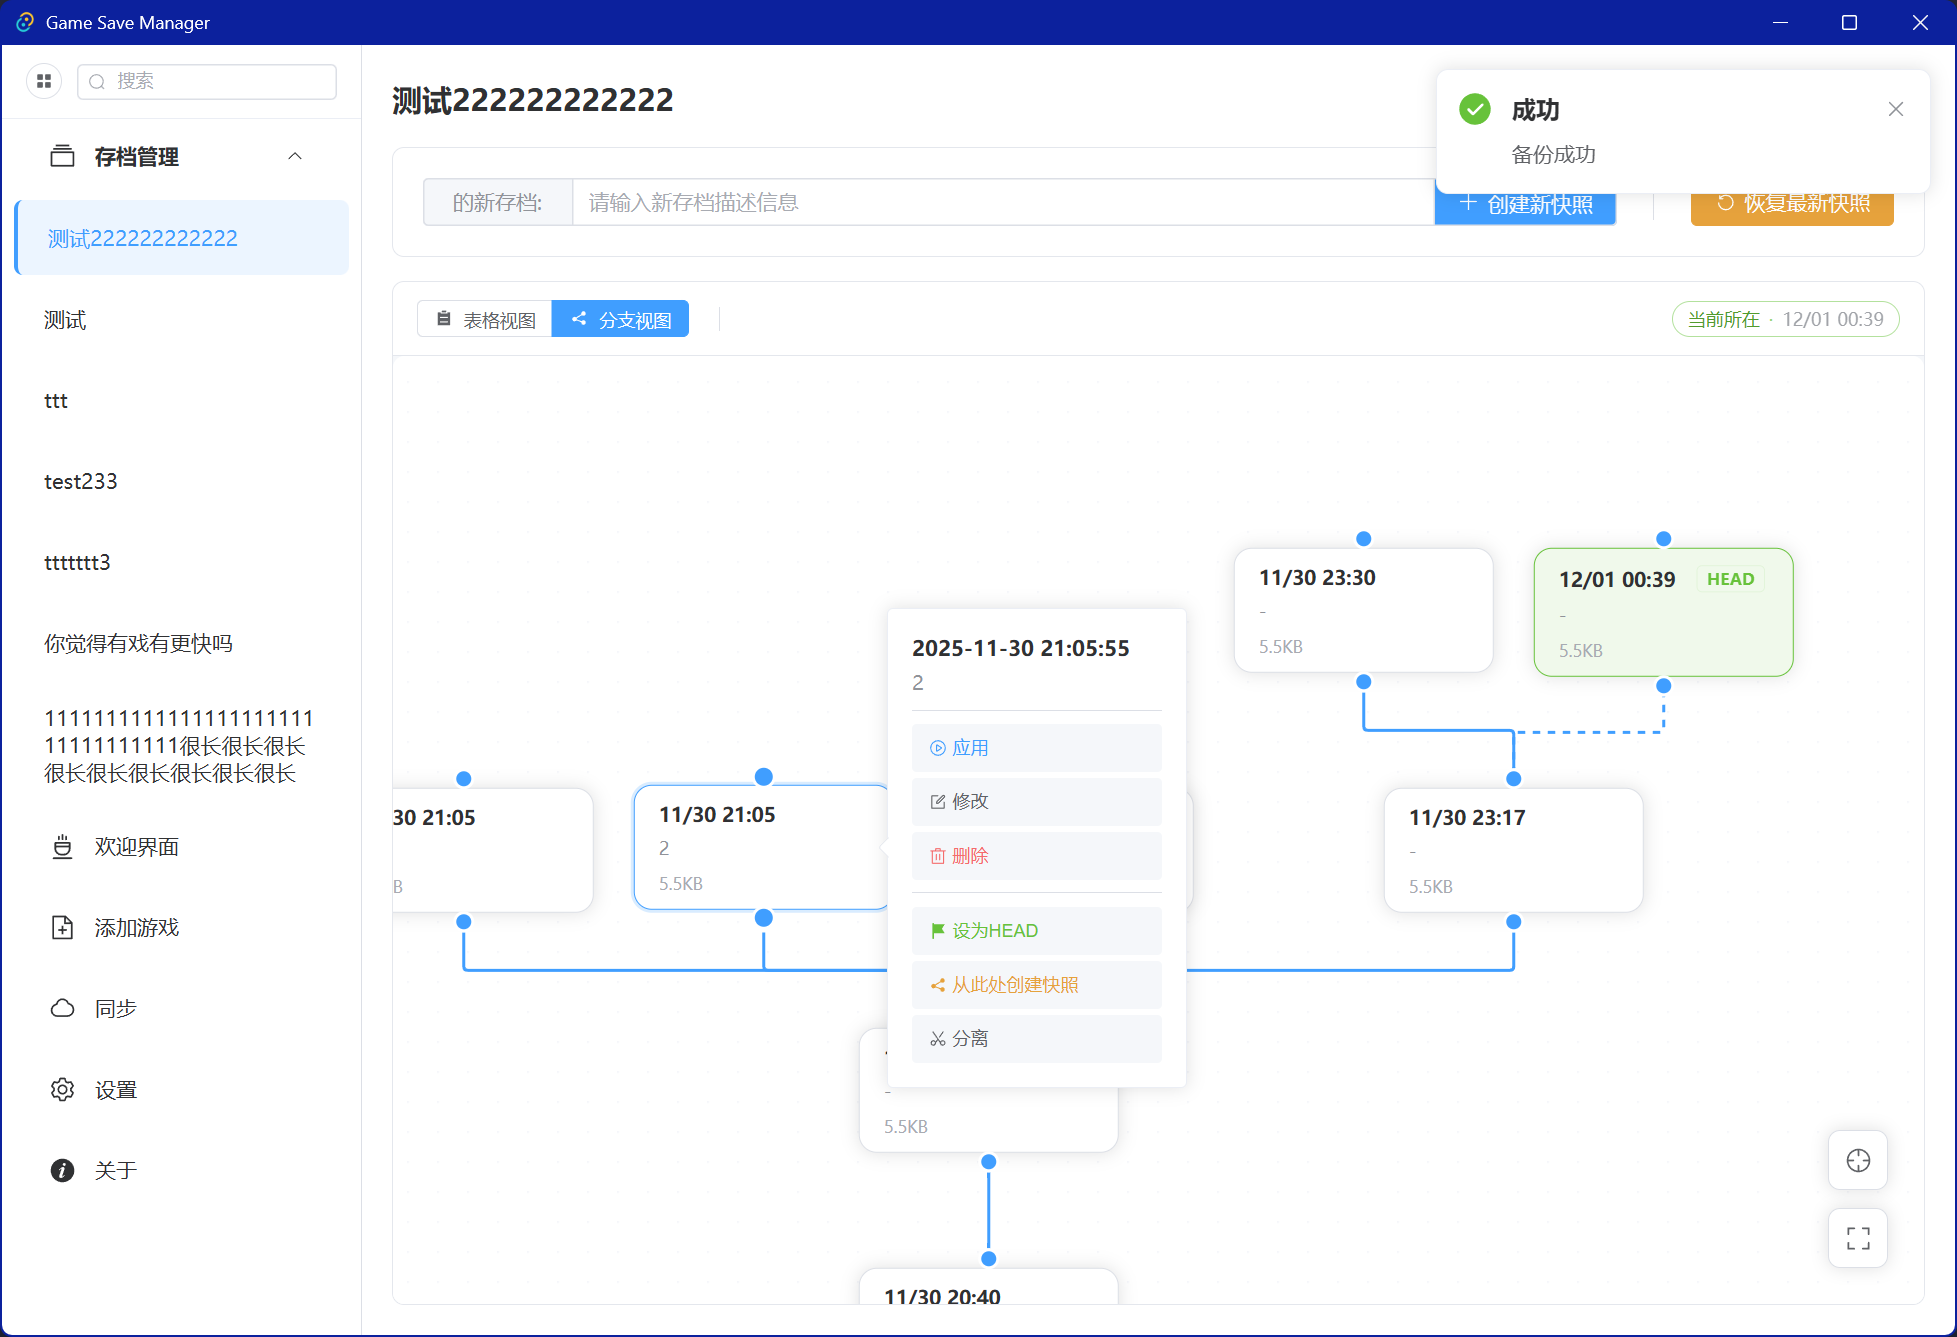Open the 欢迎界面 welcome page
1957x1337 pixels.
pos(136,846)
